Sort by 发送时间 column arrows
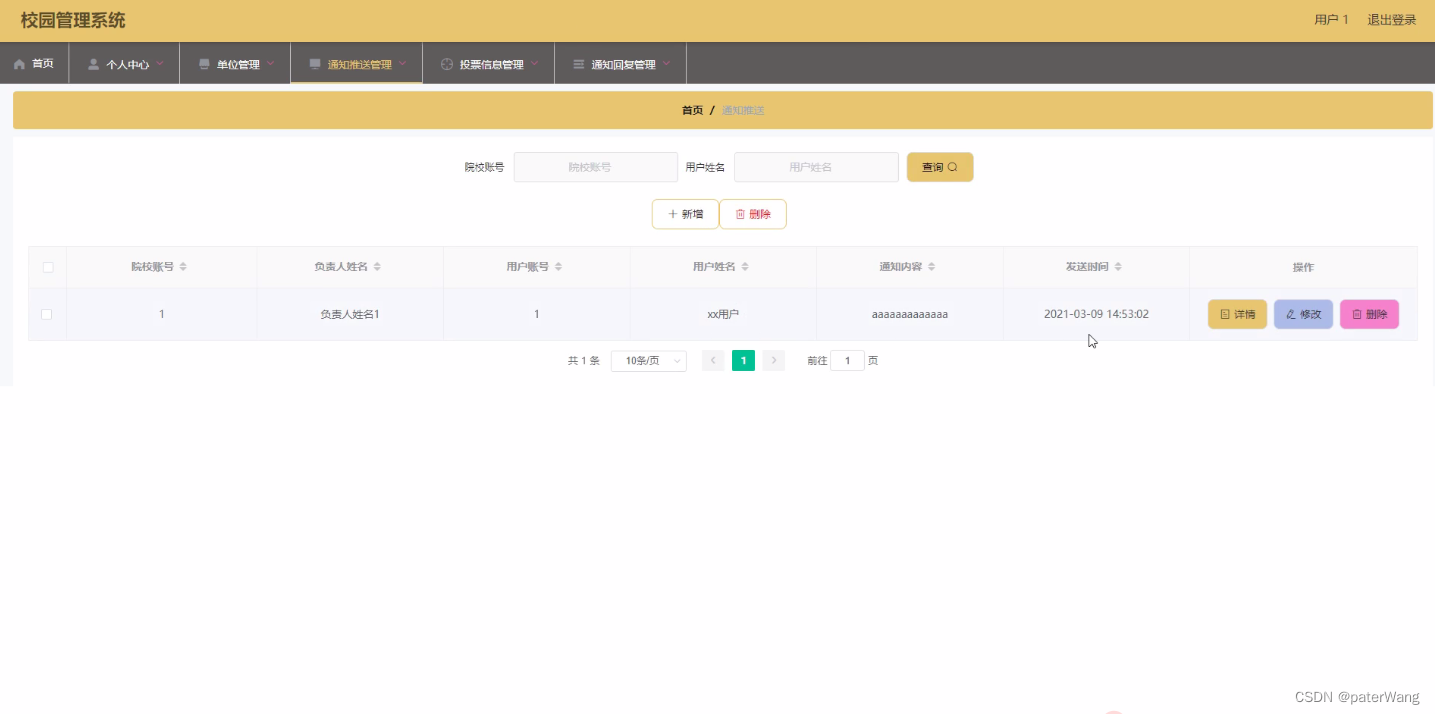 [1118, 267]
